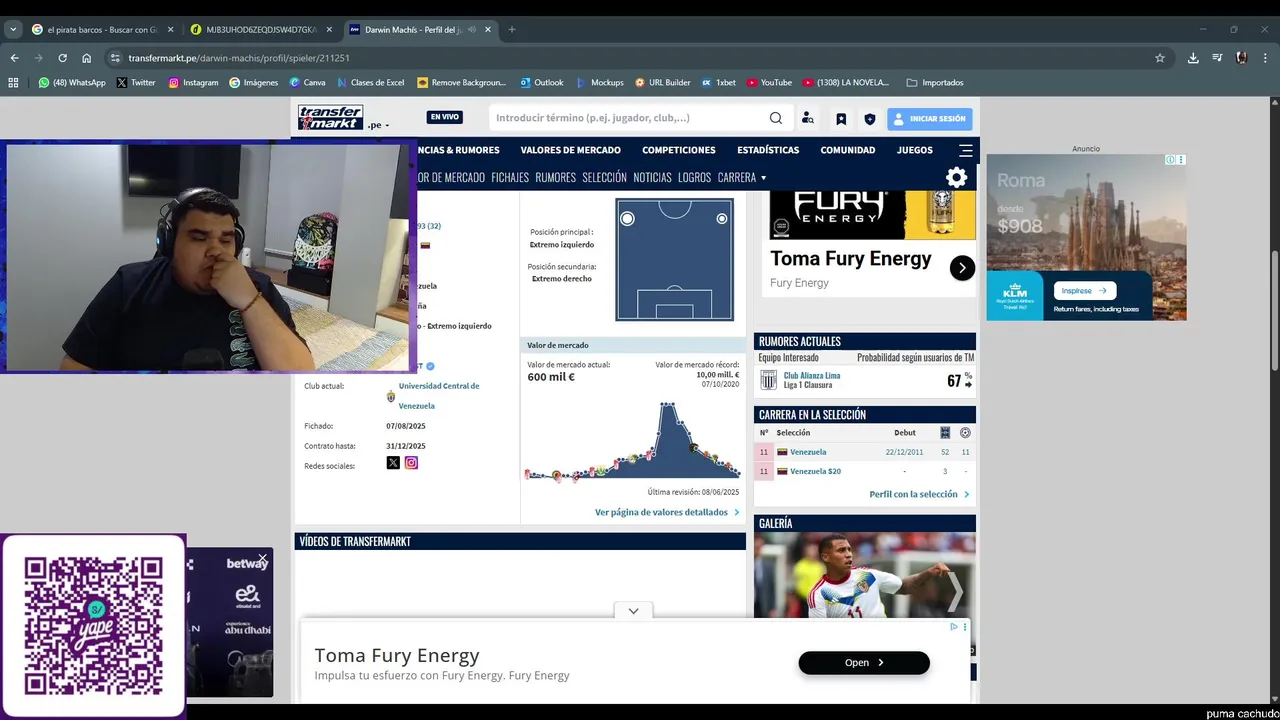Go to the browser home page
Viewport: 1280px width, 720px height.
(x=87, y=58)
